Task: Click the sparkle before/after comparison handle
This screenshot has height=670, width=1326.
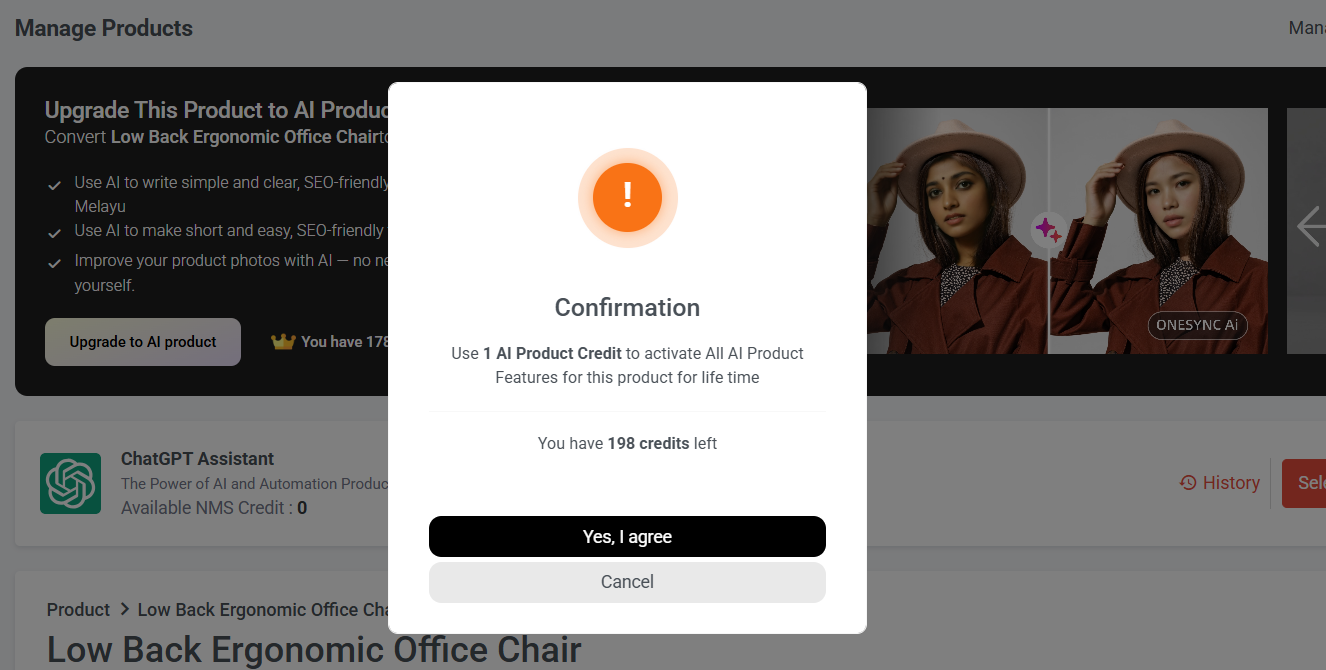Action: click(1048, 229)
